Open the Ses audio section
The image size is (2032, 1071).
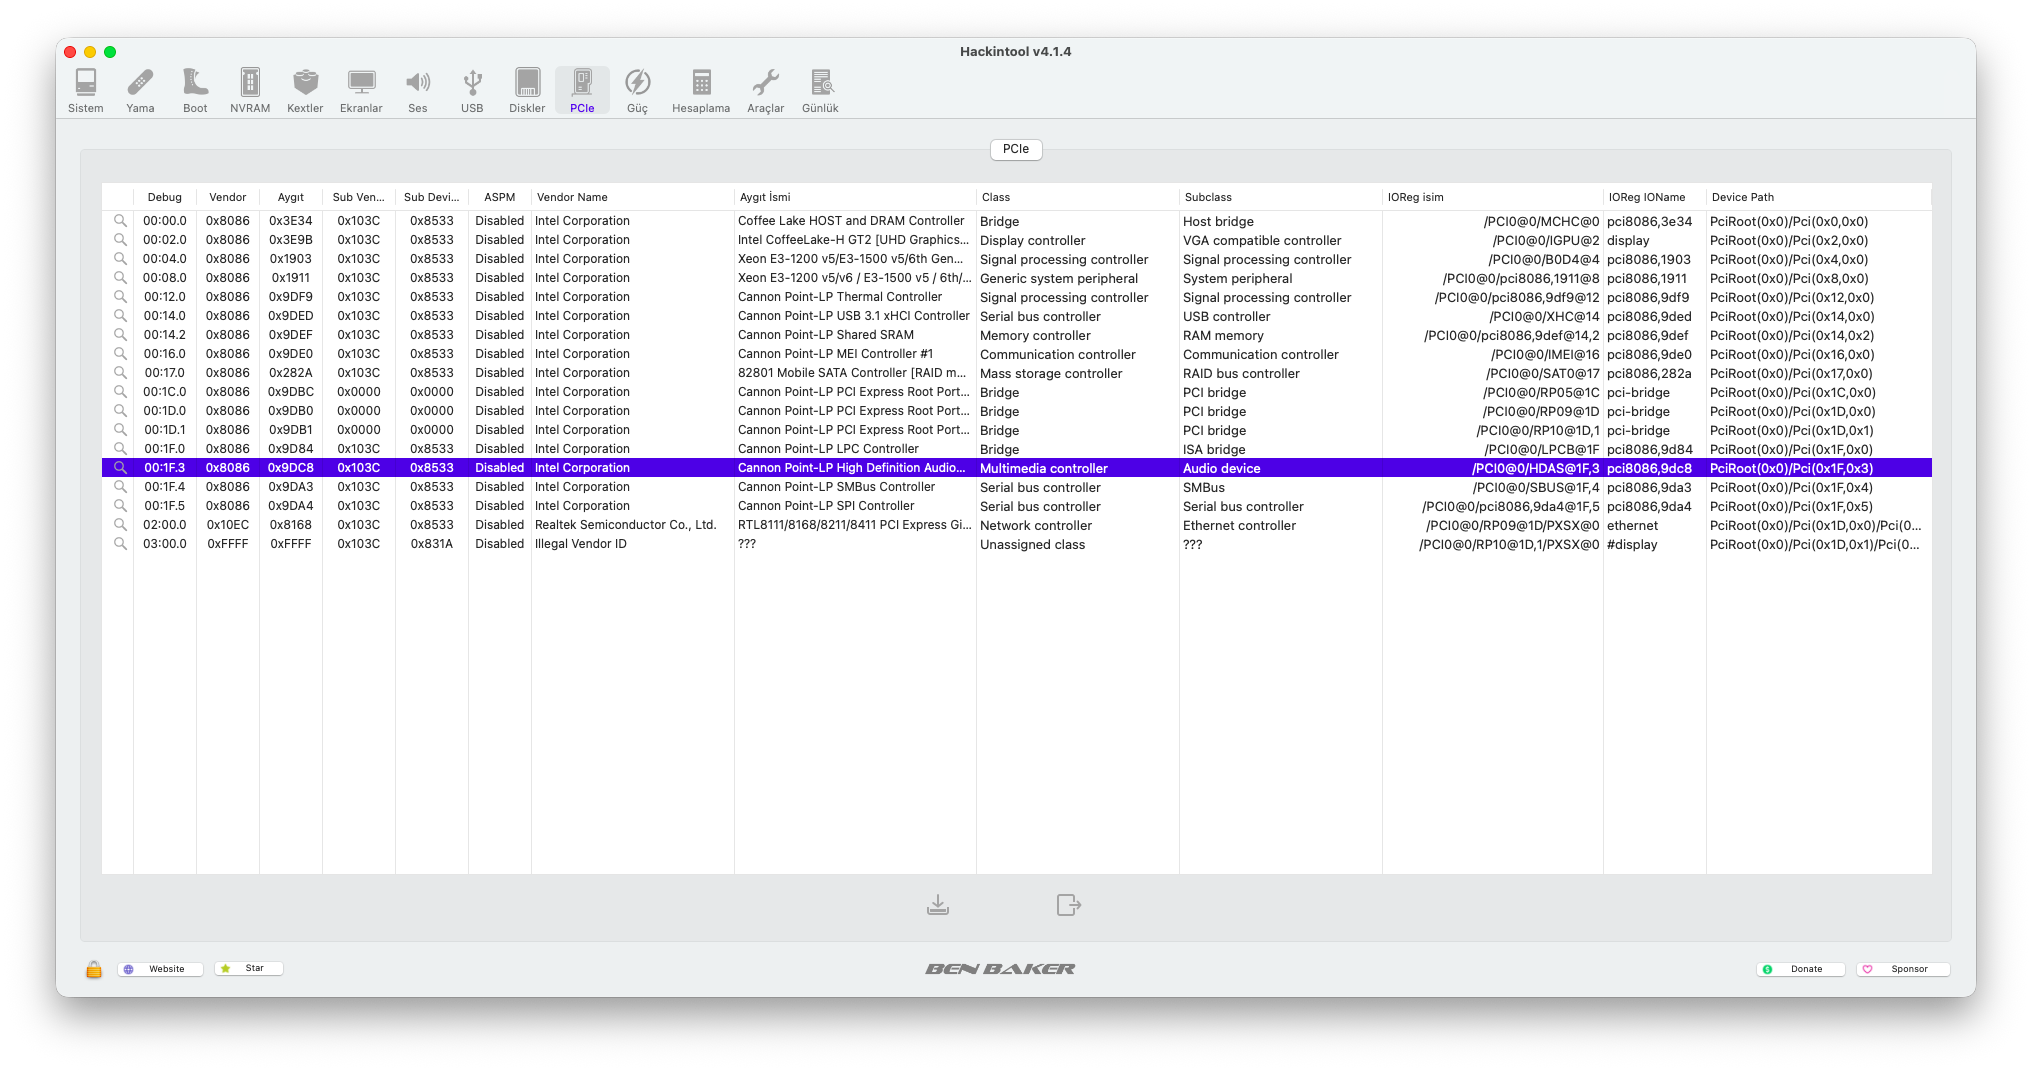pyautogui.click(x=418, y=90)
